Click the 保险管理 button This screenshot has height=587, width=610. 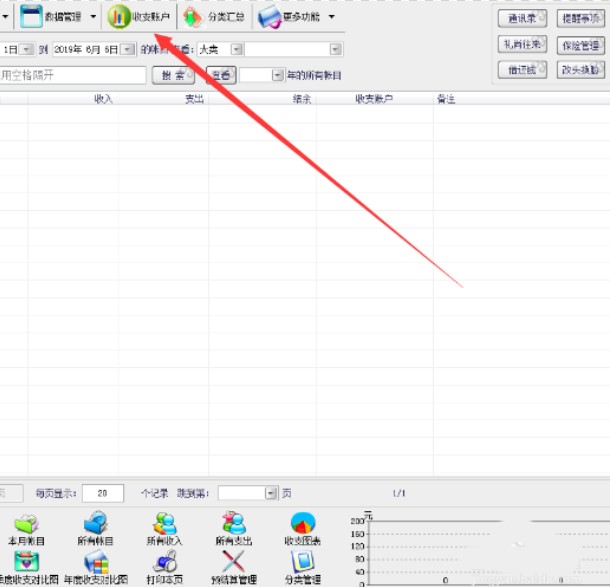[580, 45]
